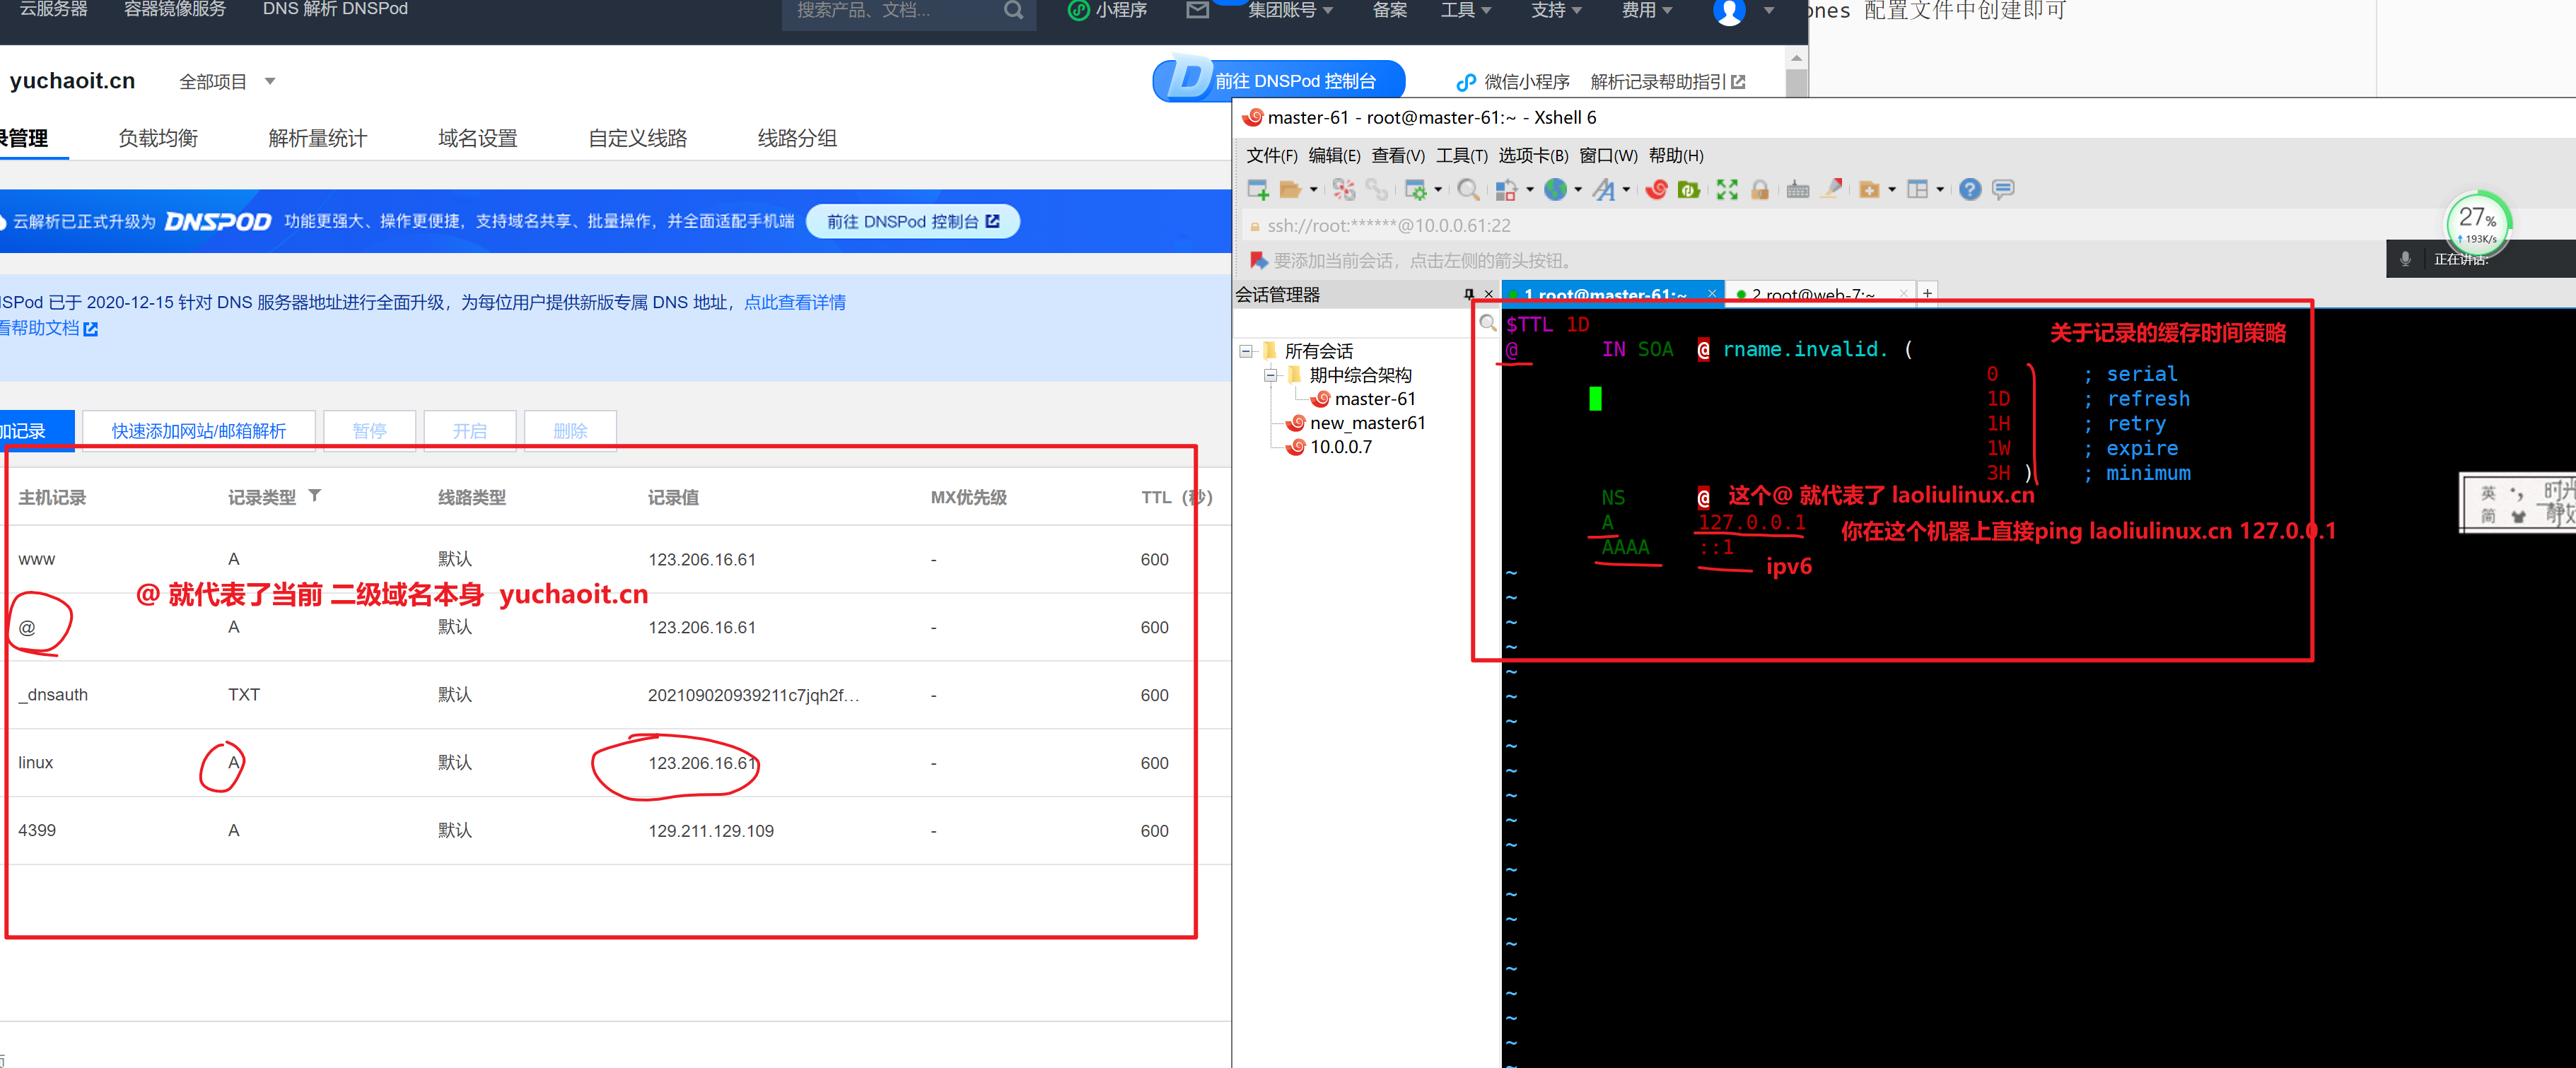Click 前往 DNSPod 控制台 in blue banner
The height and width of the screenshot is (1068, 2576).
(912, 221)
